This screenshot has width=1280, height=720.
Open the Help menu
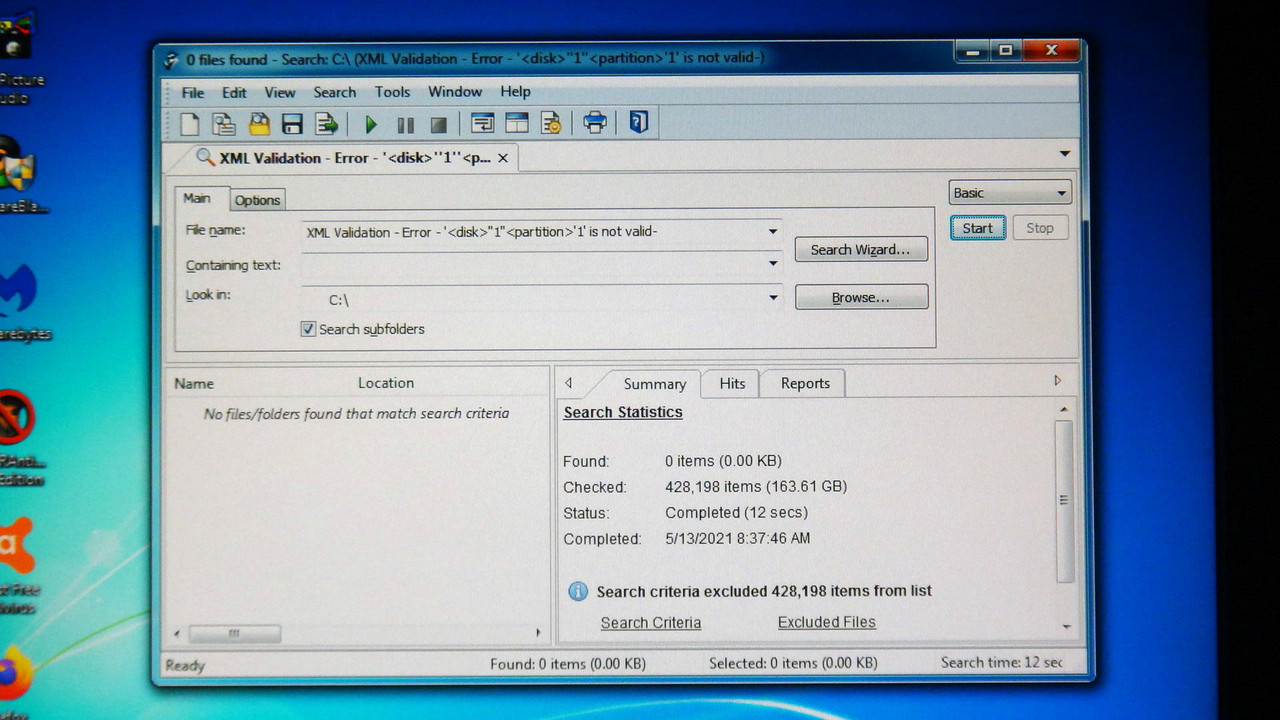[515, 92]
